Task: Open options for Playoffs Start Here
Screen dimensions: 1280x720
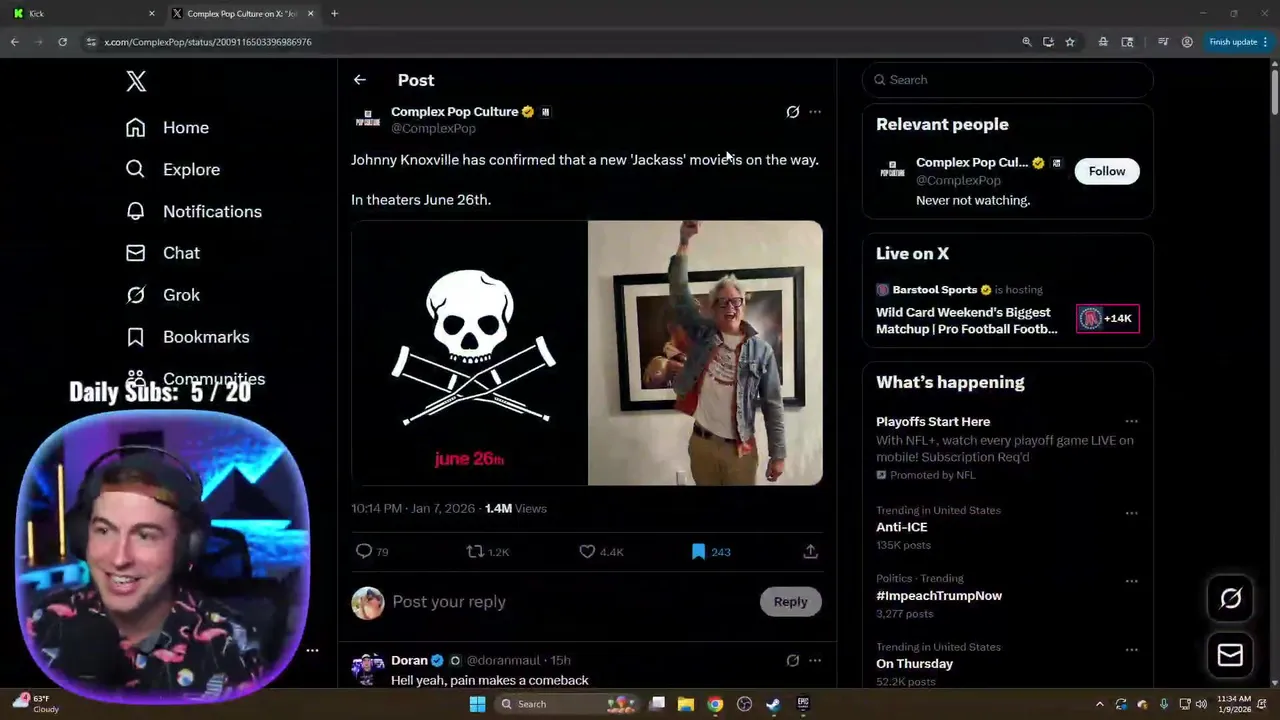Action: [x=1131, y=422]
